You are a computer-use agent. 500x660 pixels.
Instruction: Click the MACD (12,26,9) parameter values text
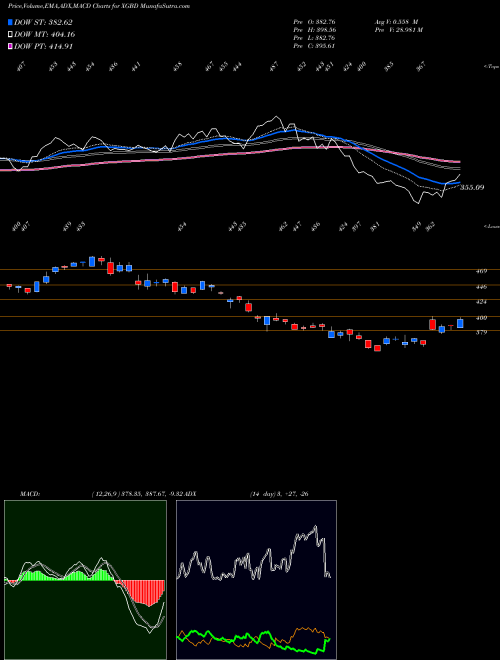coord(138,494)
